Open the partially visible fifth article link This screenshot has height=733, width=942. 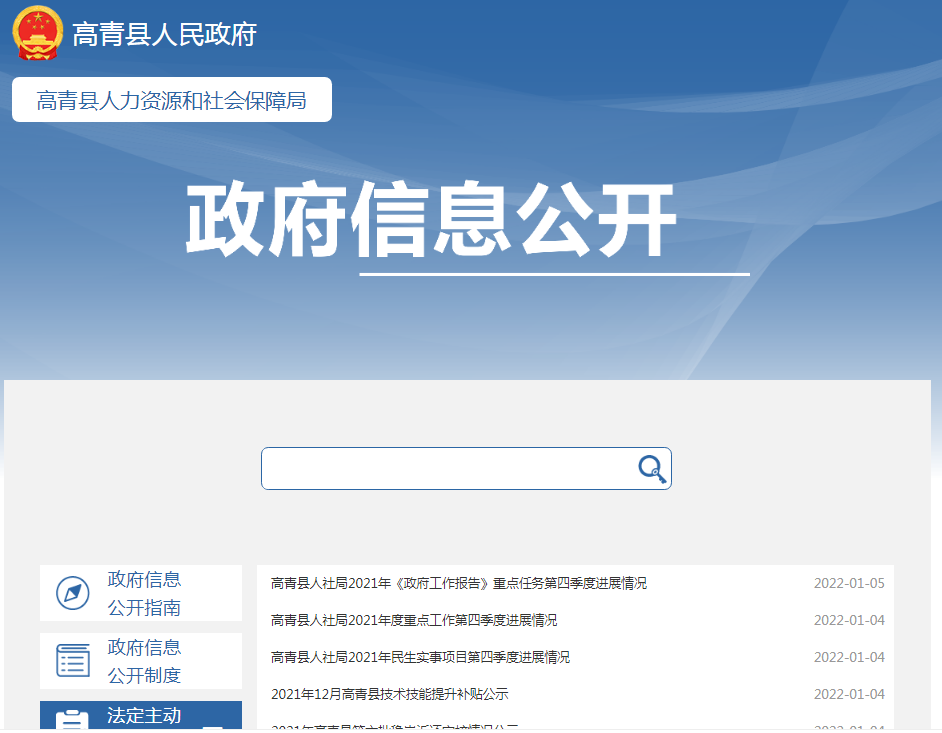pyautogui.click(x=394, y=727)
